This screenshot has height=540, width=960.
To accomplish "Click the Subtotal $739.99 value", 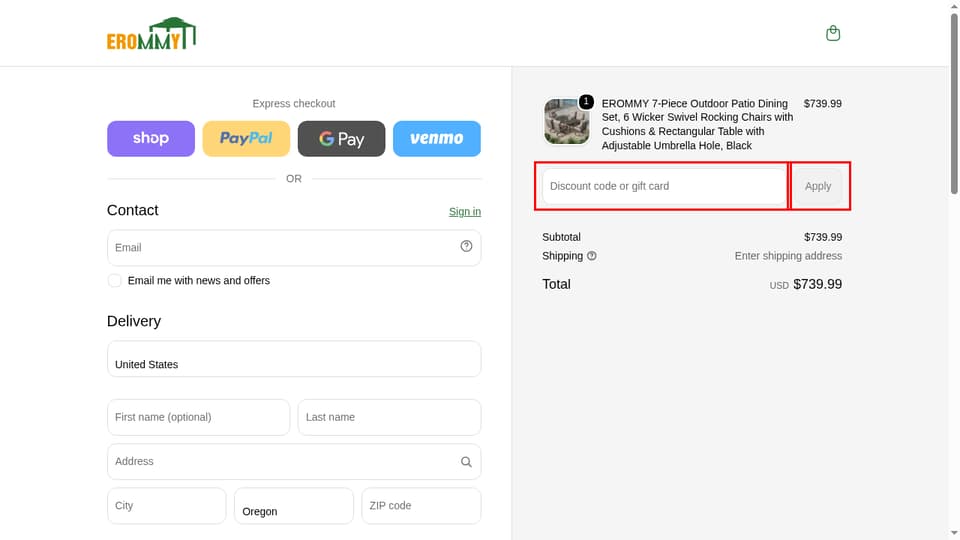I will pyautogui.click(x=823, y=237).
